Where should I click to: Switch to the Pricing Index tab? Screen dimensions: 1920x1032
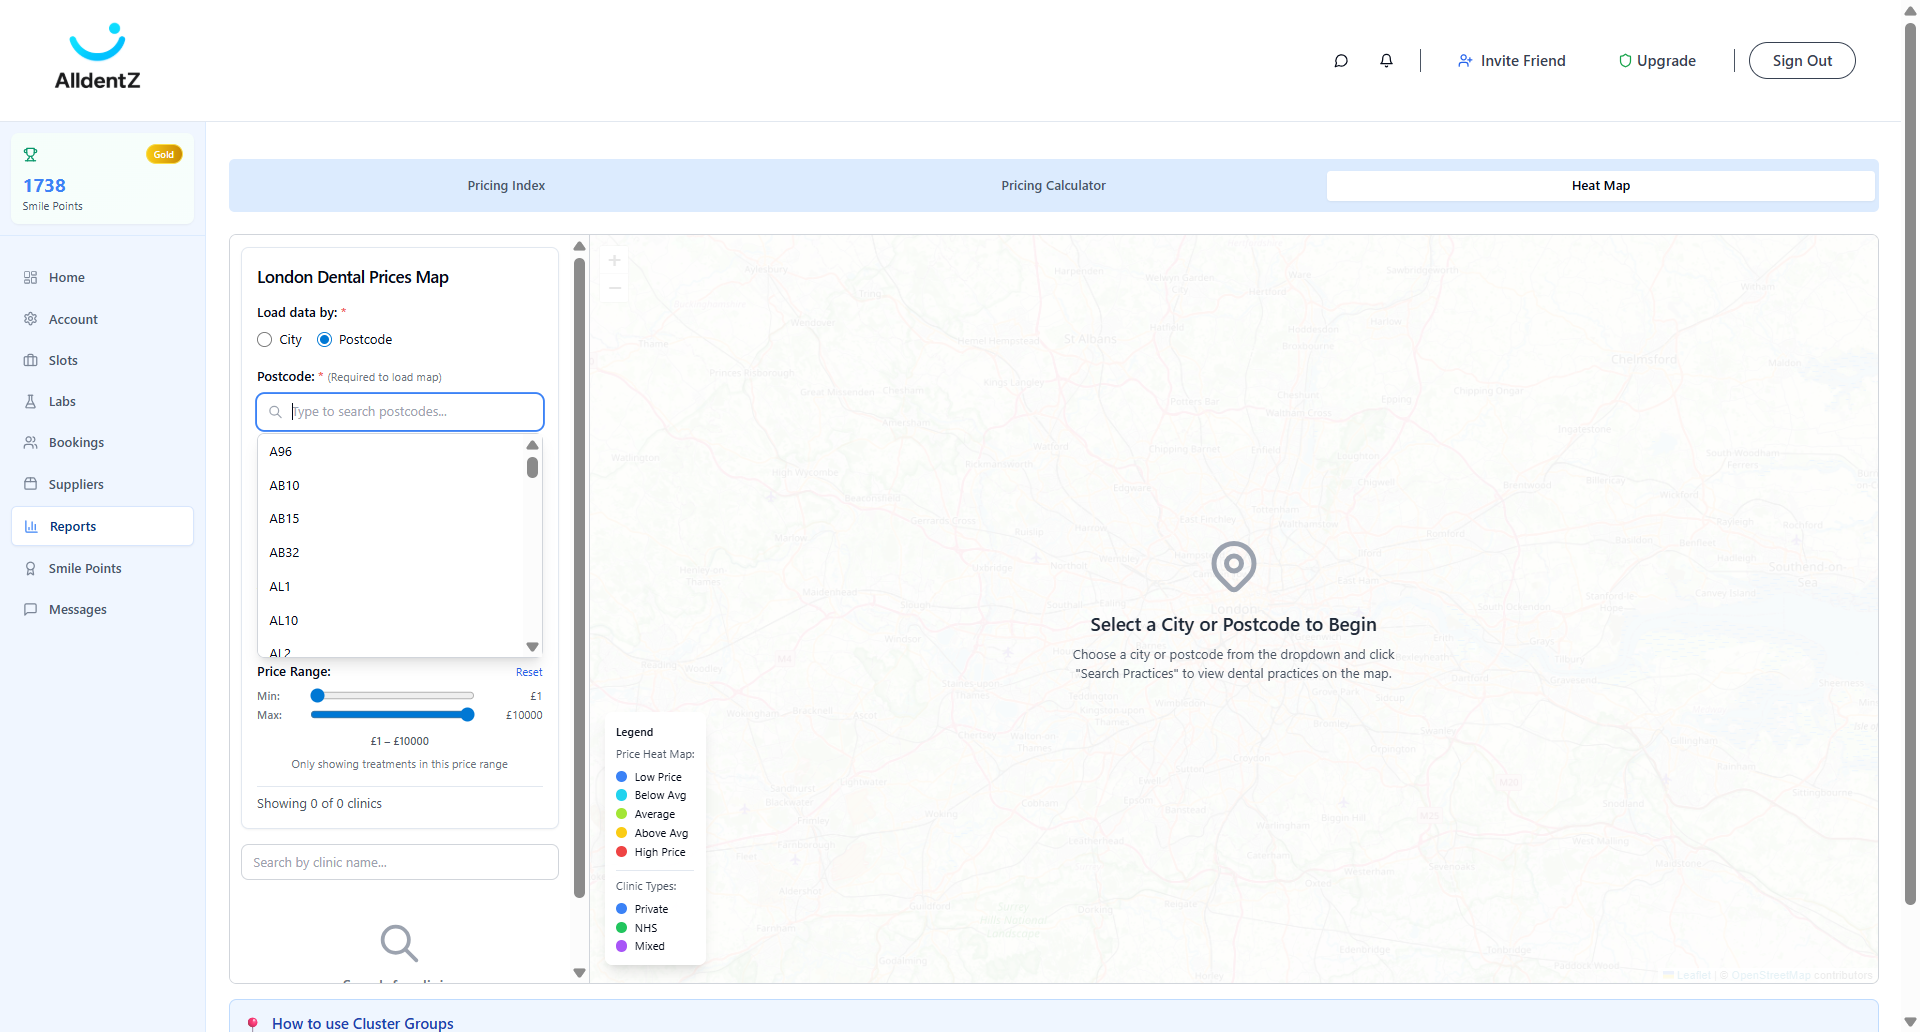coord(506,186)
